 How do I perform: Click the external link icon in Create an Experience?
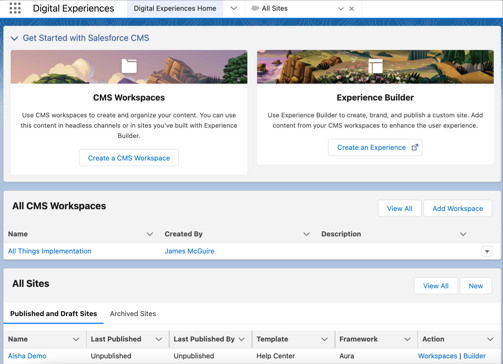414,147
